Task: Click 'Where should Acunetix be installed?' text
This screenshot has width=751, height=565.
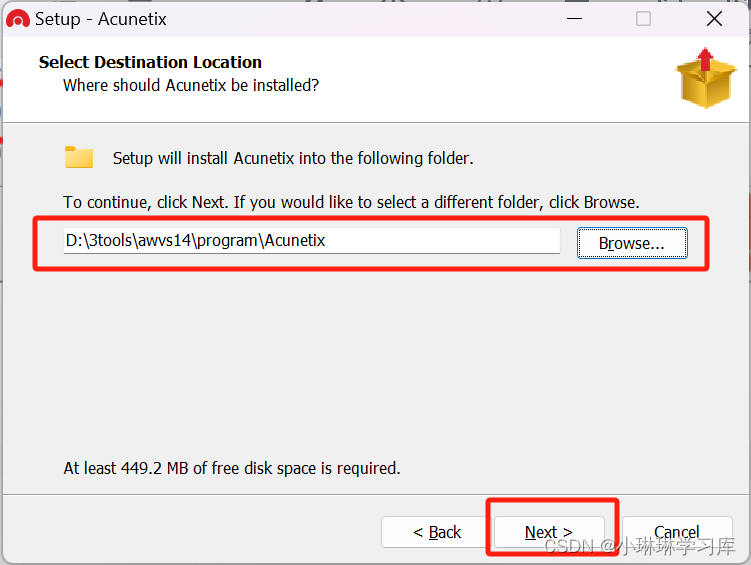Action: coord(191,85)
